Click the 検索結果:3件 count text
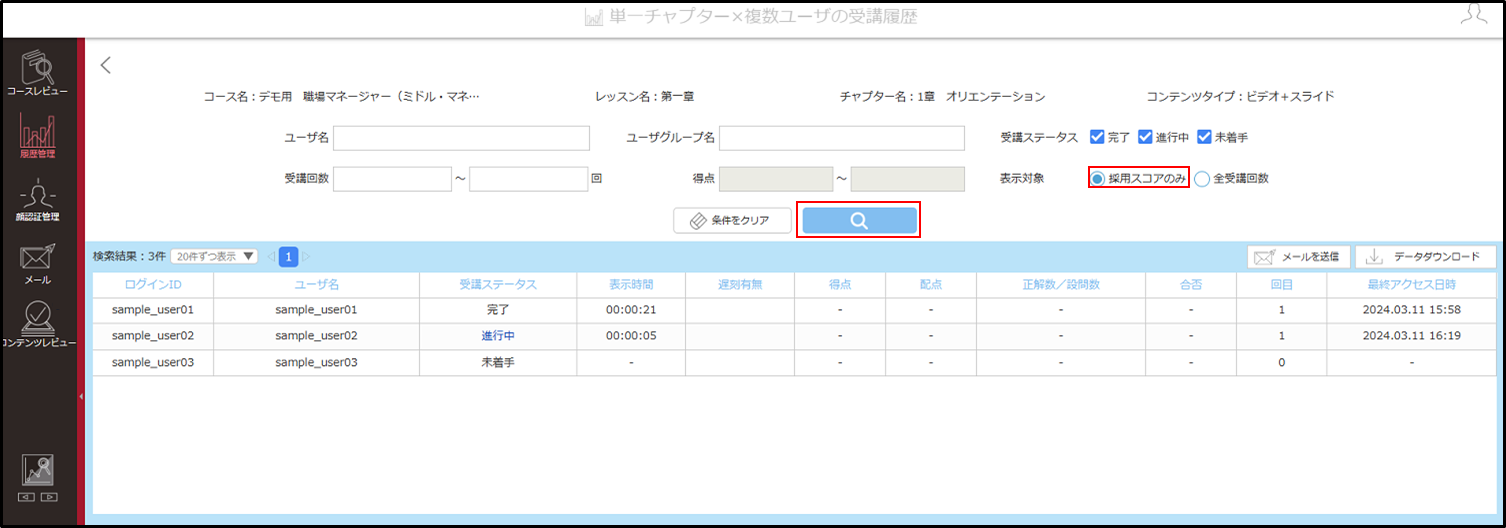1506x528 pixels. point(129,257)
